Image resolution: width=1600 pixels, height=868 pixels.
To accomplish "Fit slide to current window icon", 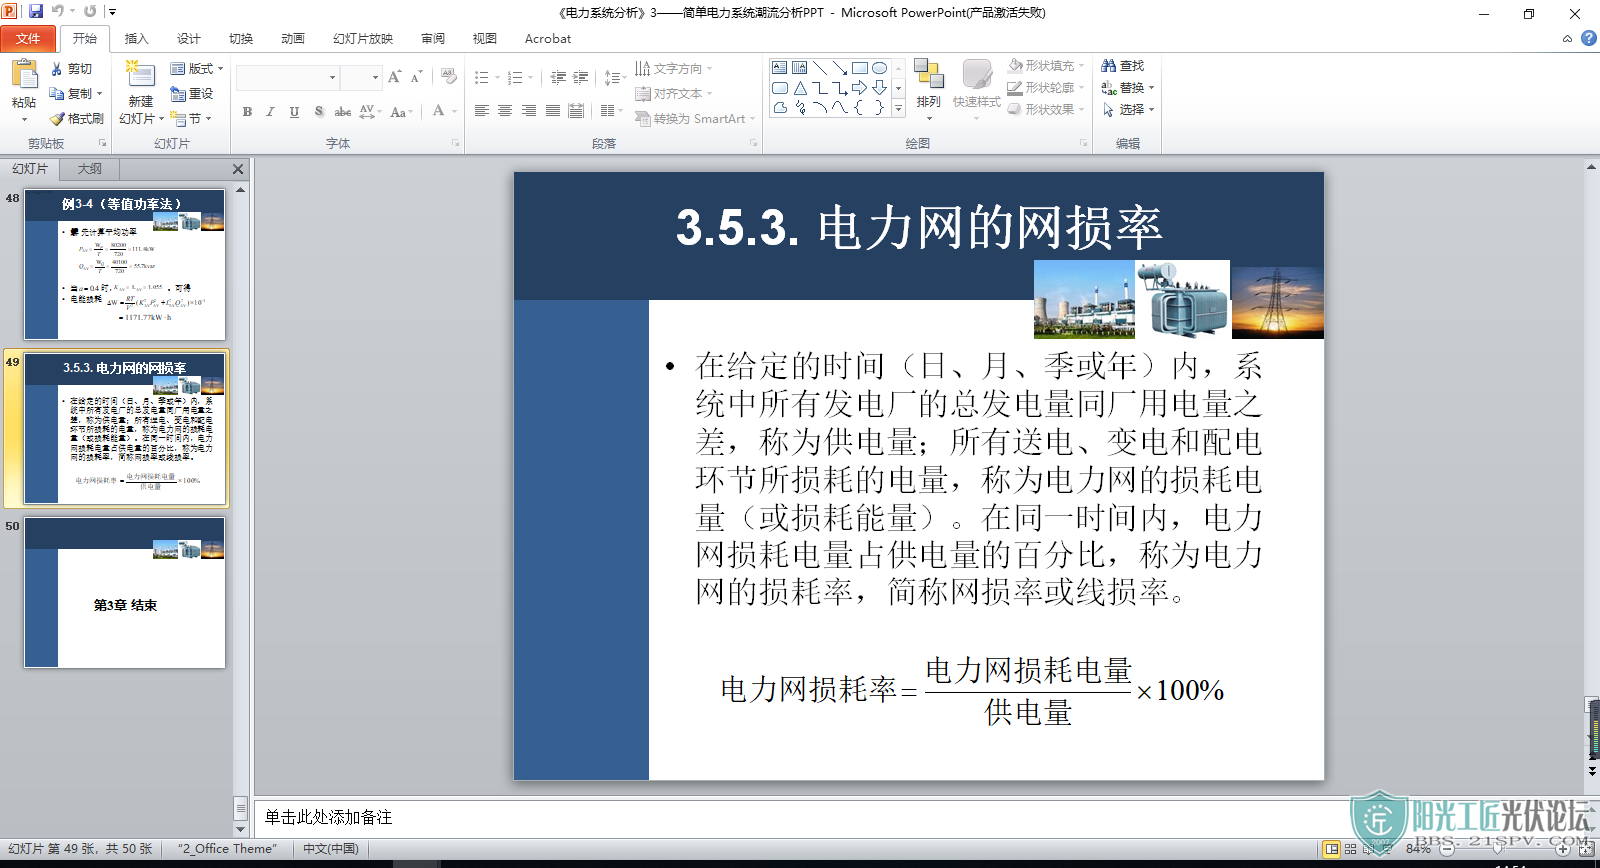I will (x=1586, y=849).
